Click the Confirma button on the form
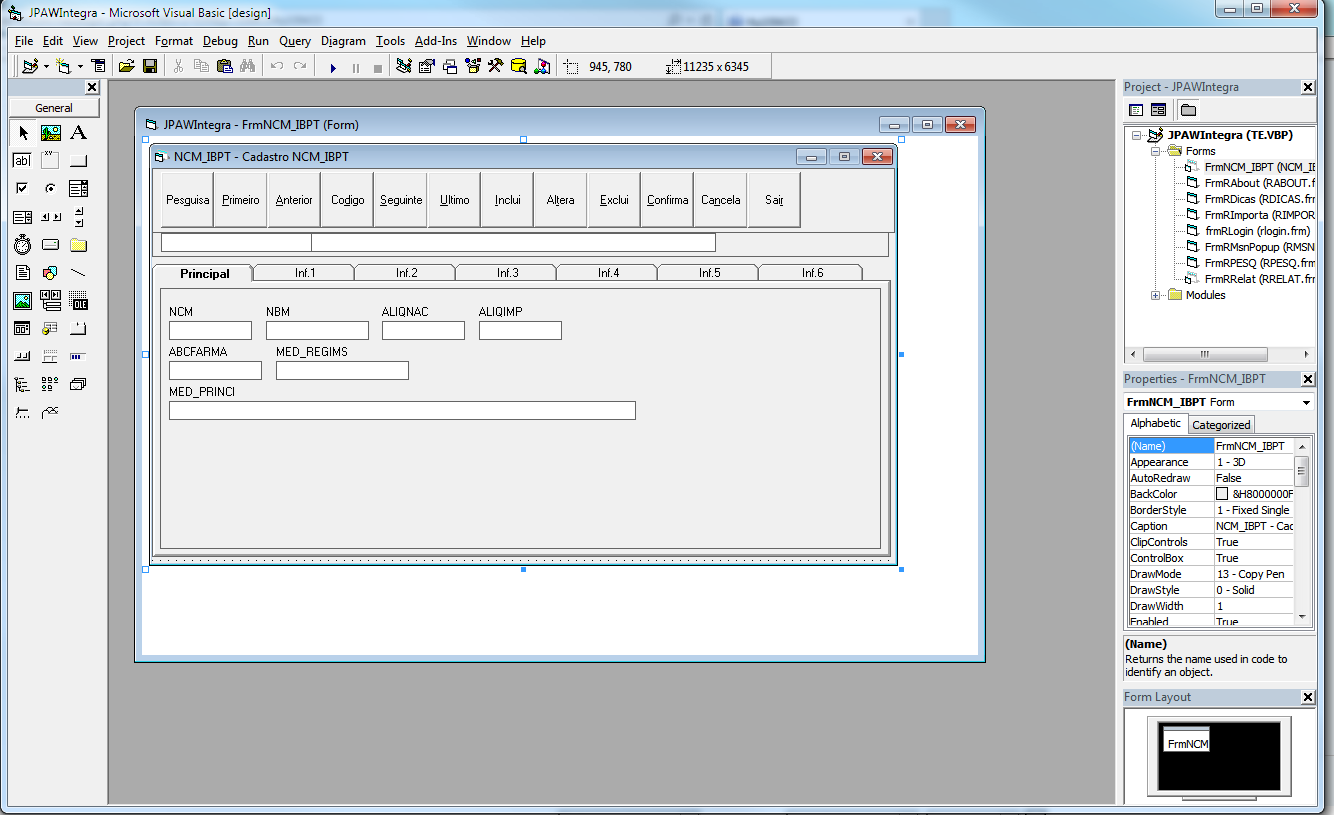This screenshot has height=815, width=1334. pos(667,200)
